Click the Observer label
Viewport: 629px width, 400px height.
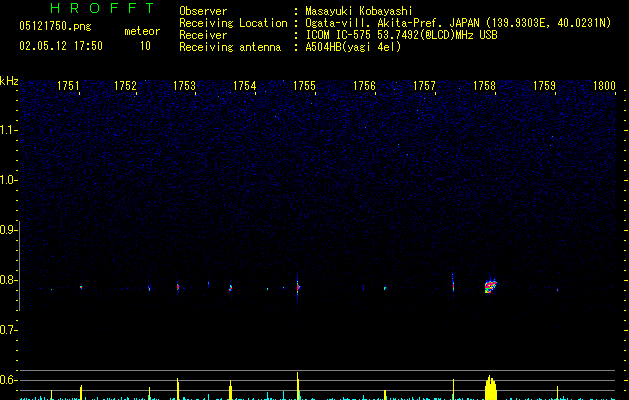203,11
